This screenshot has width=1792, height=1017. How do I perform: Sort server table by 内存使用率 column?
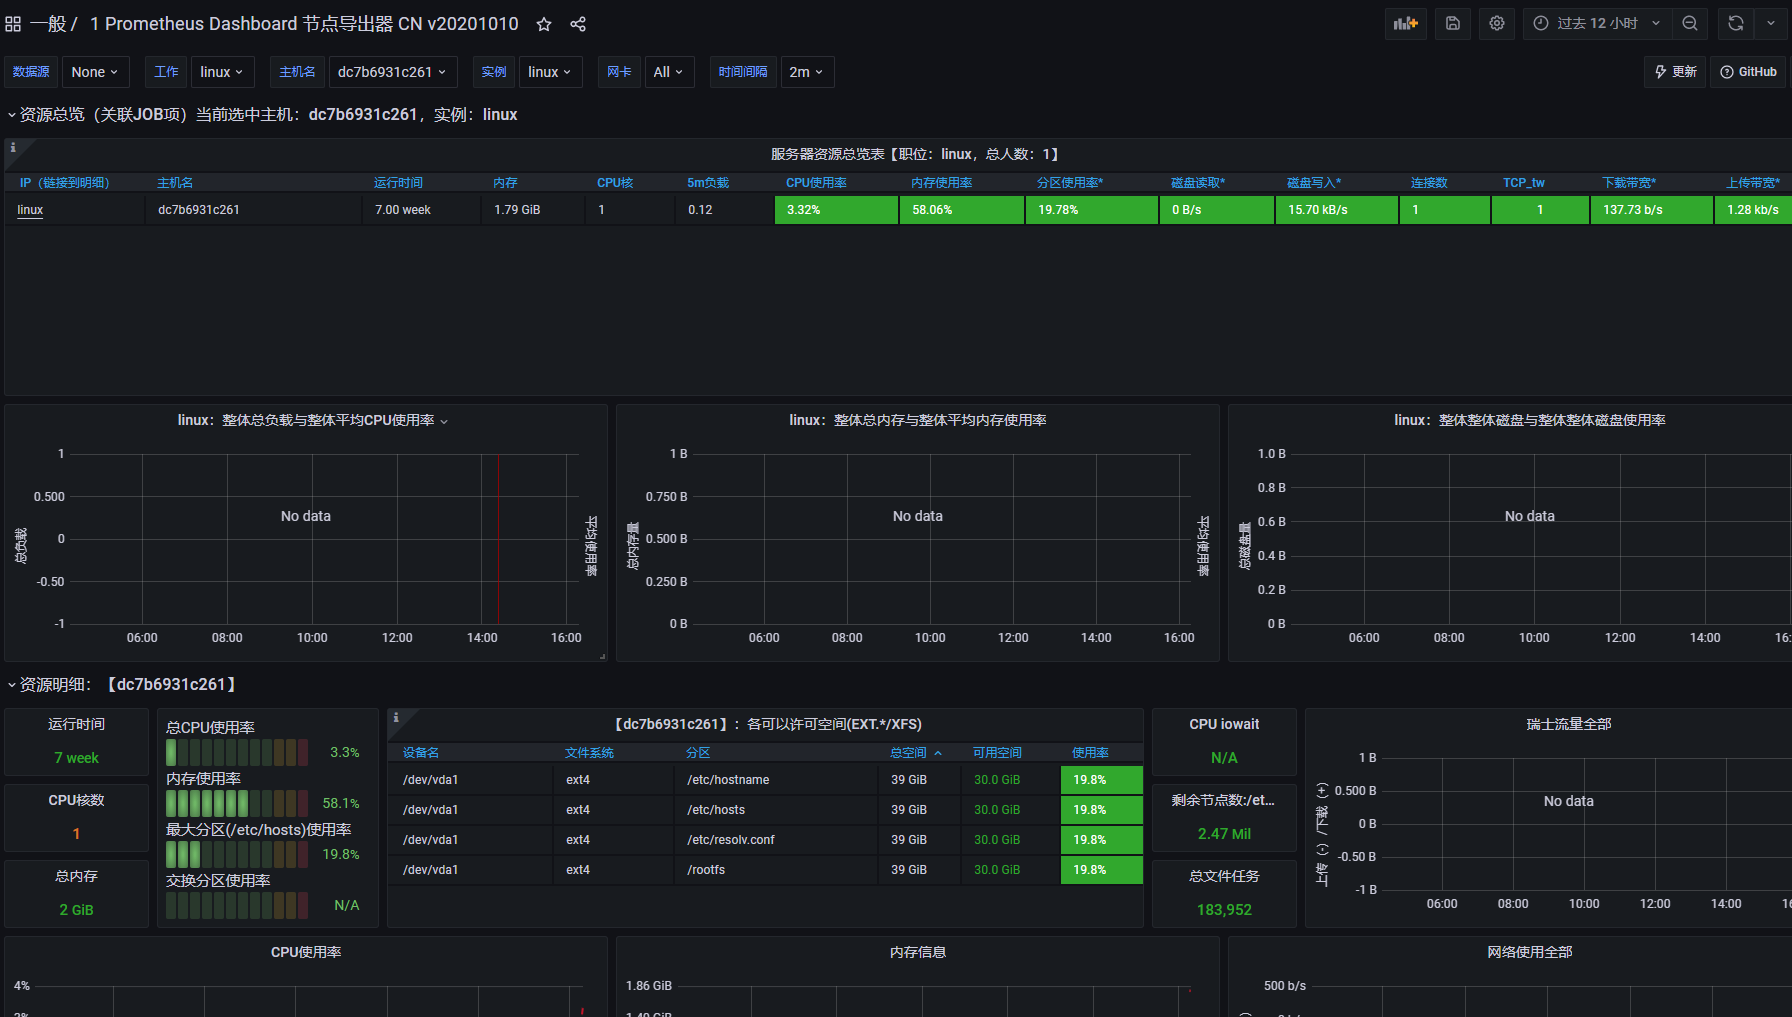click(x=941, y=183)
